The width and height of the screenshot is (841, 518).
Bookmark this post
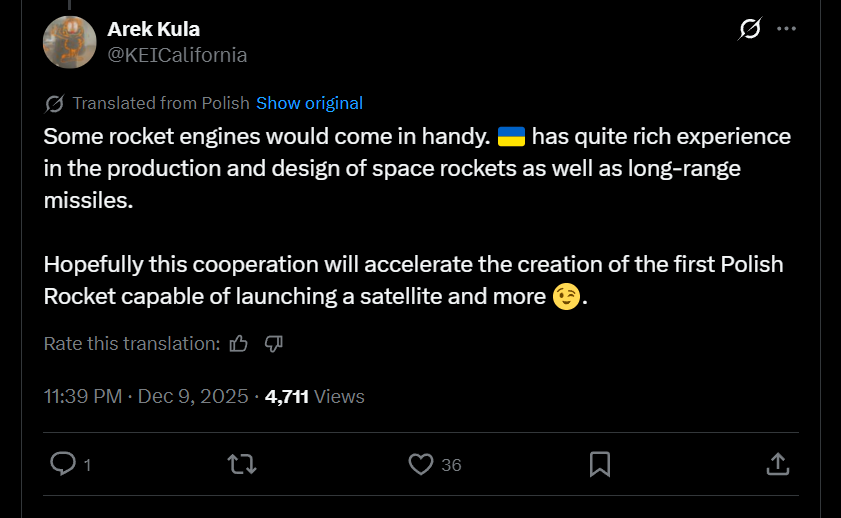[x=600, y=464]
